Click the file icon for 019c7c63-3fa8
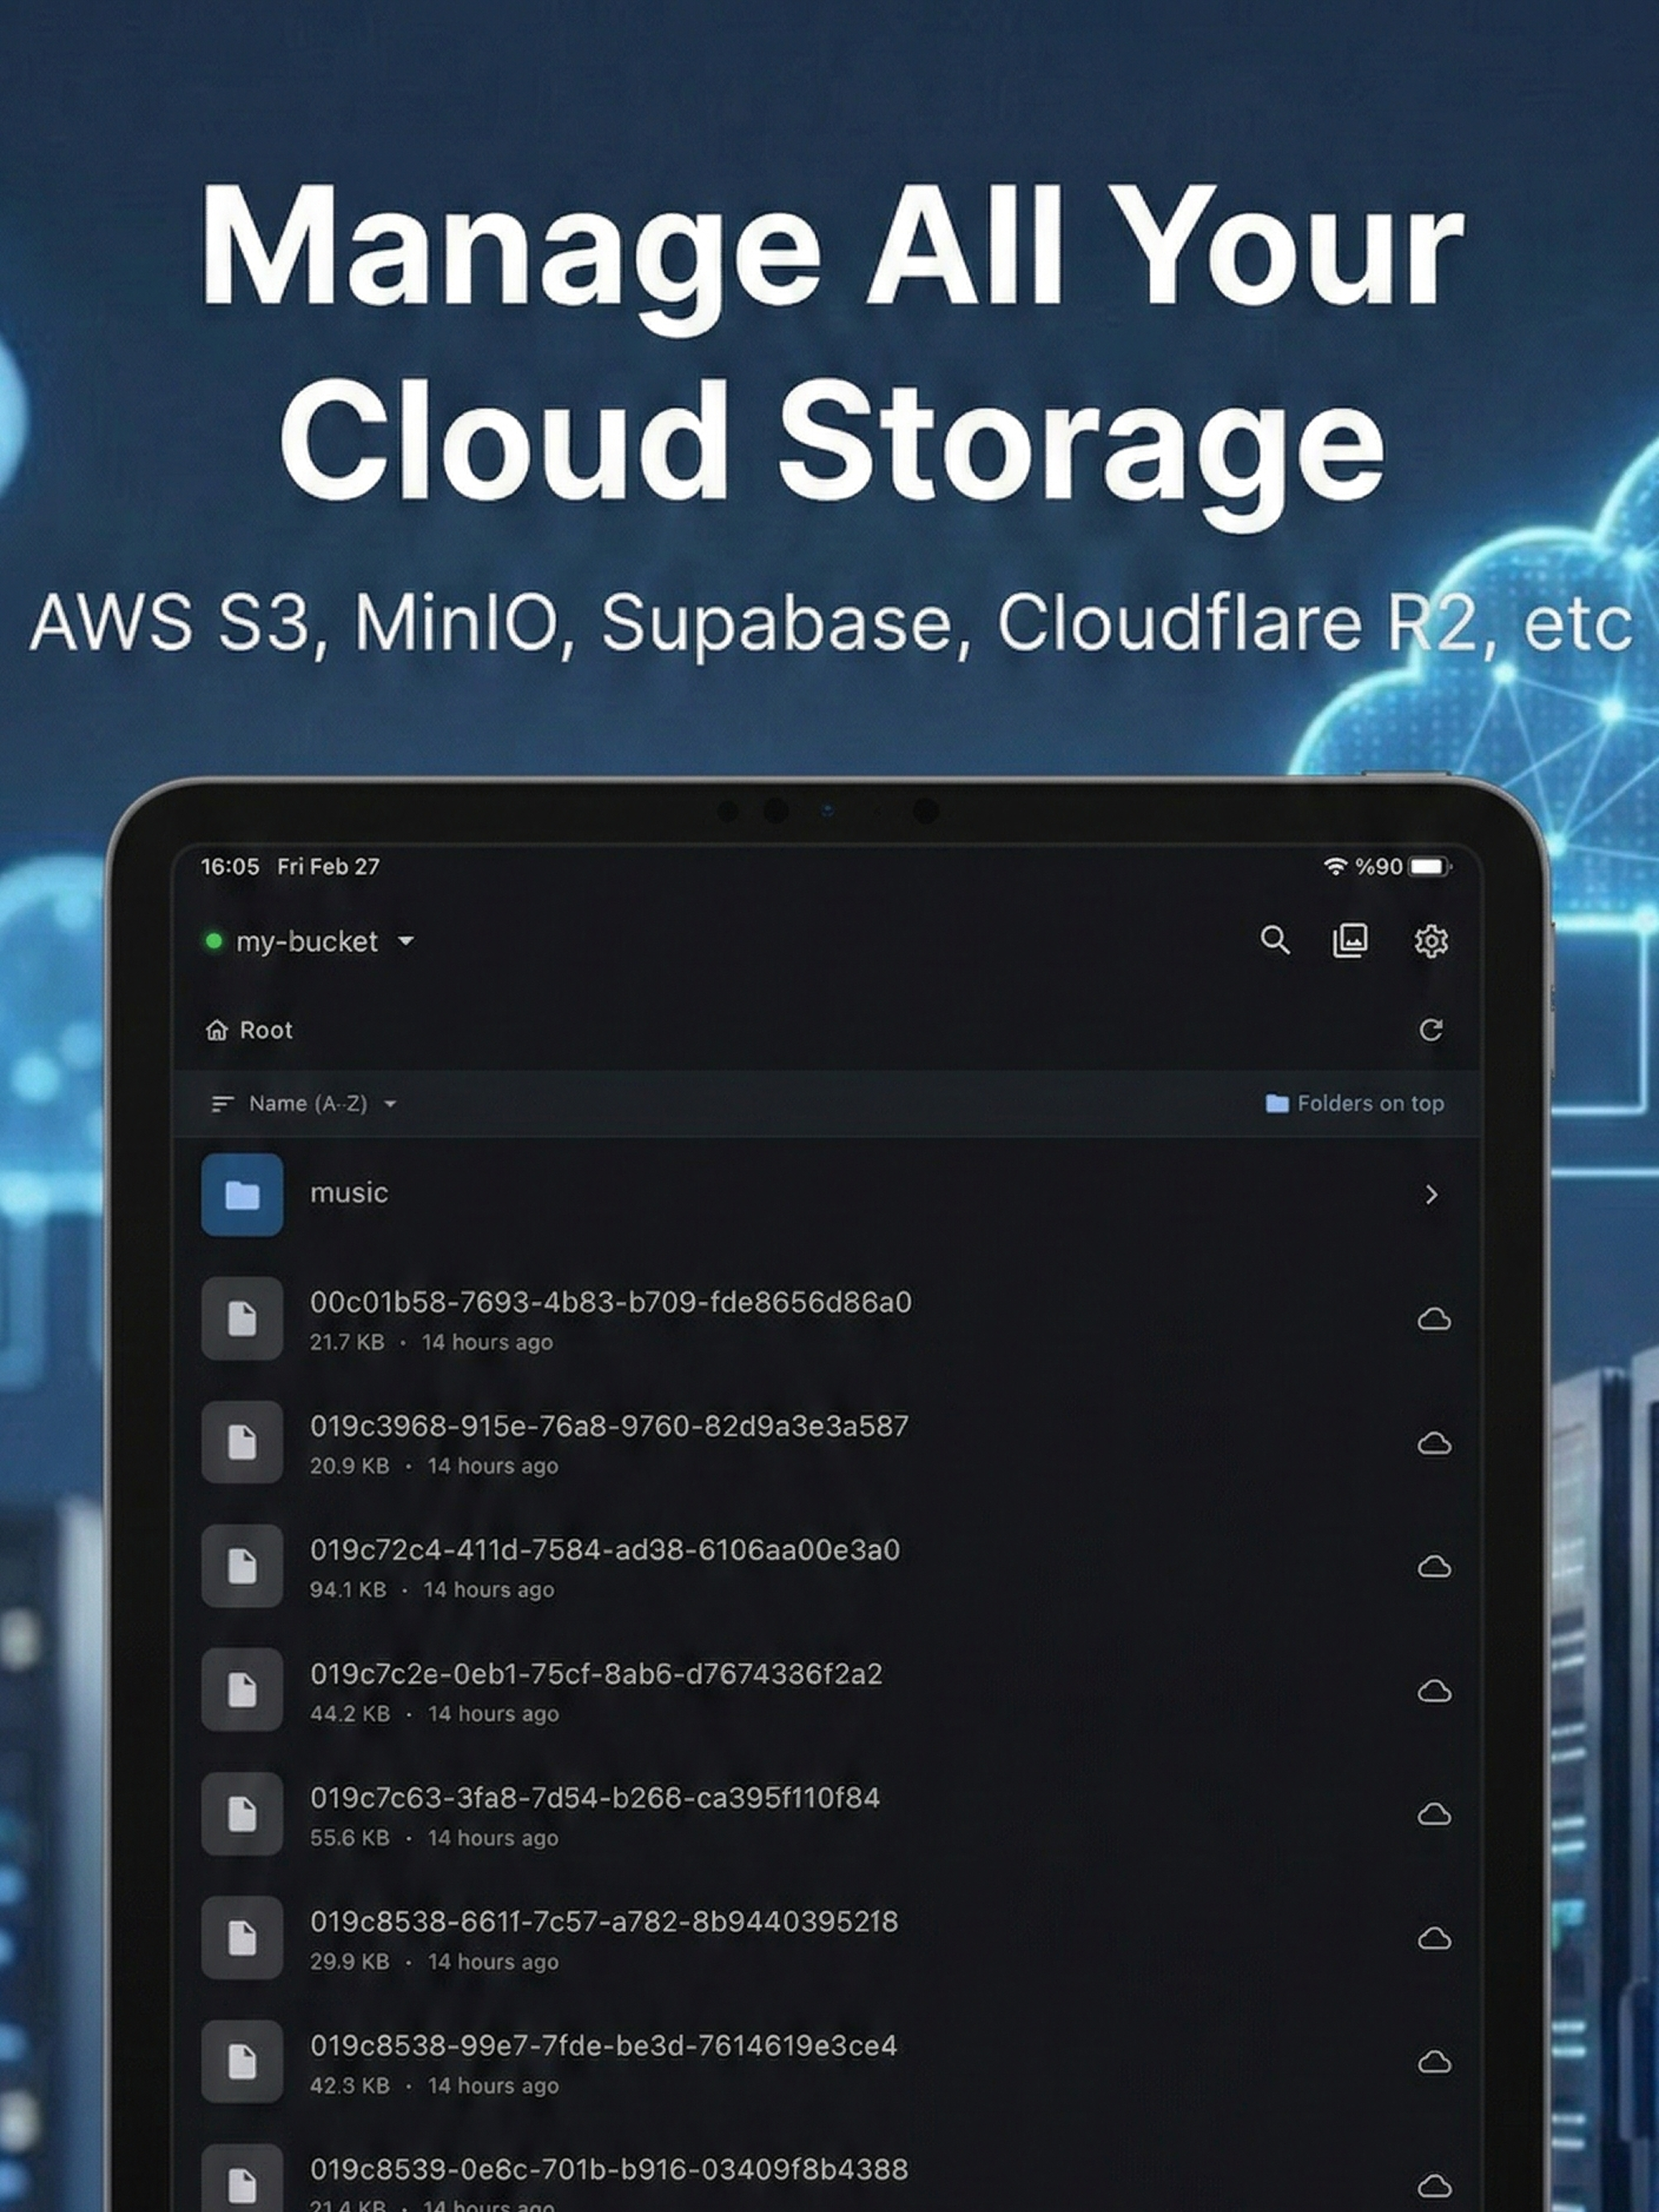The image size is (1659, 2212). [242, 1815]
